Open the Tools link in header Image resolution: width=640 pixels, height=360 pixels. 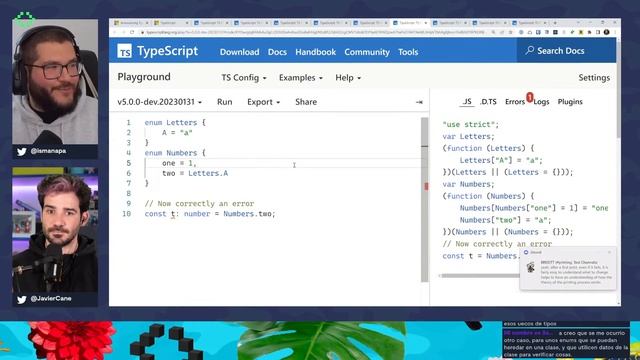408,52
